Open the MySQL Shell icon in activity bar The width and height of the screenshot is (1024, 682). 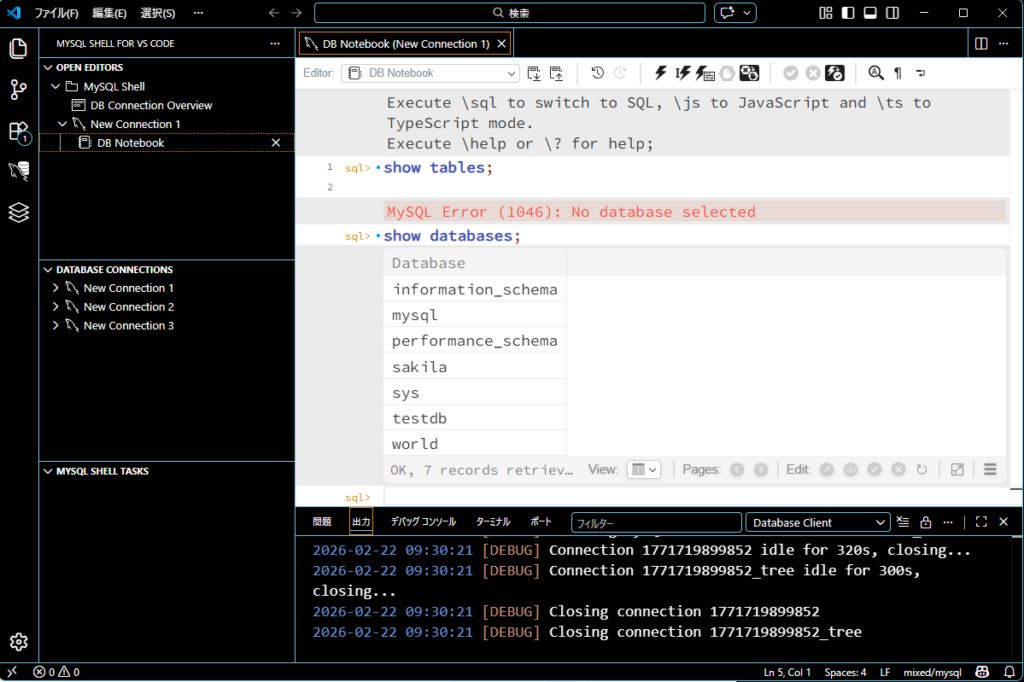(18, 171)
